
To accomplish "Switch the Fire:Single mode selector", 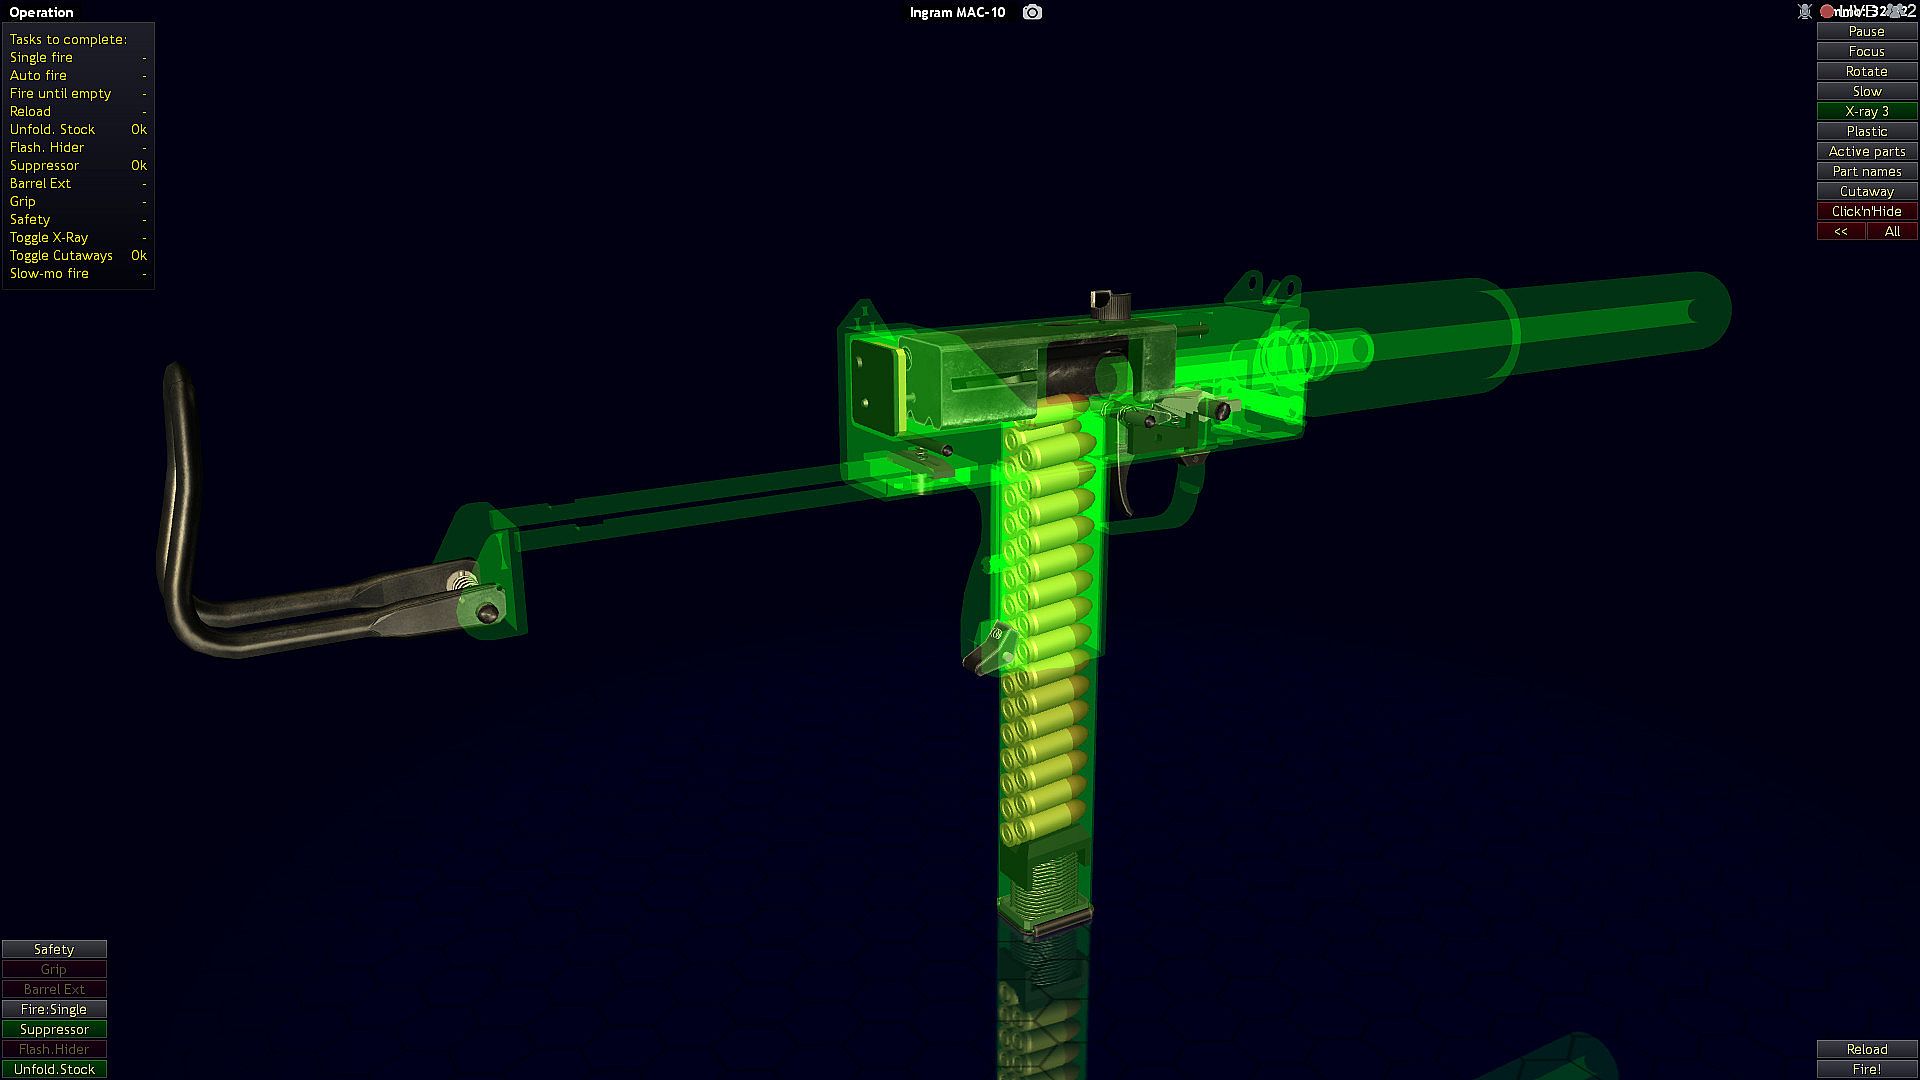I will 54,1009.
